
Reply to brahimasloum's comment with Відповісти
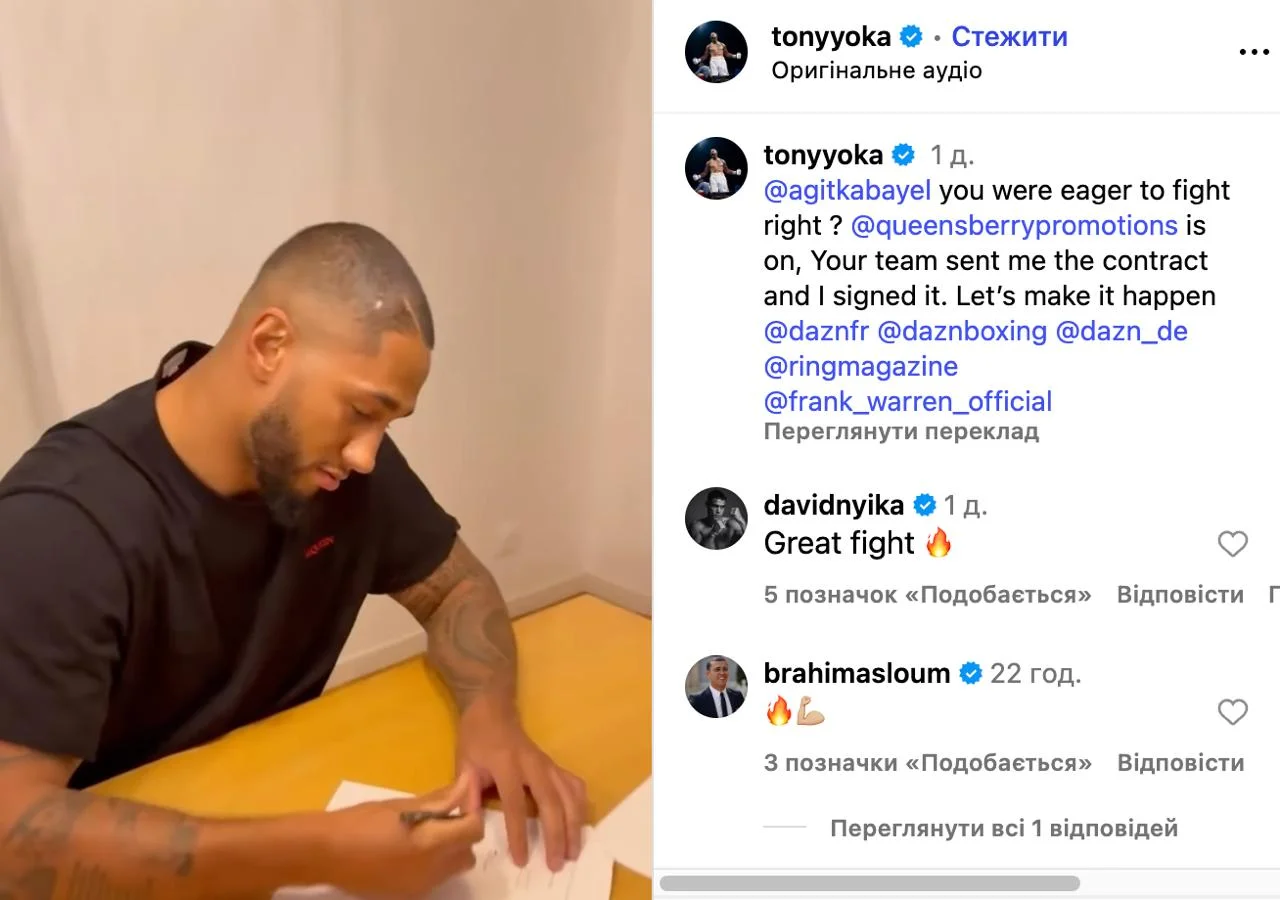click(1180, 762)
